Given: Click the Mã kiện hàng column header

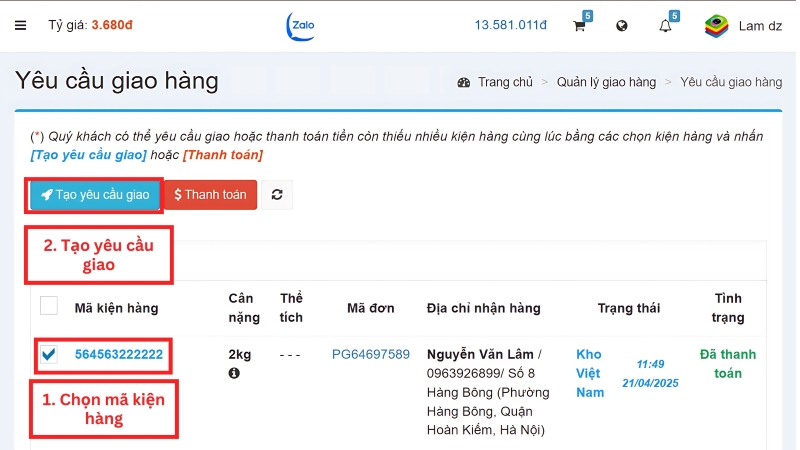Looking at the screenshot, I should [116, 308].
